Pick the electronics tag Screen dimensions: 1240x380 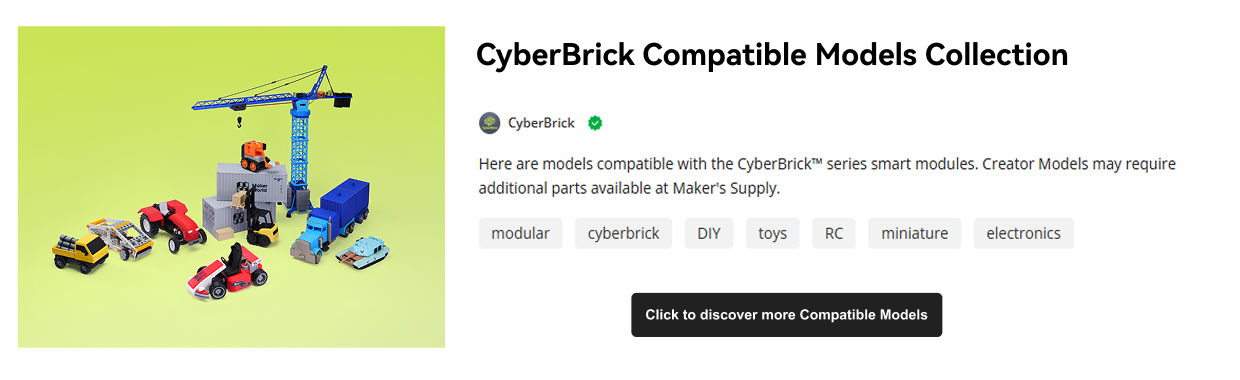[1024, 233]
